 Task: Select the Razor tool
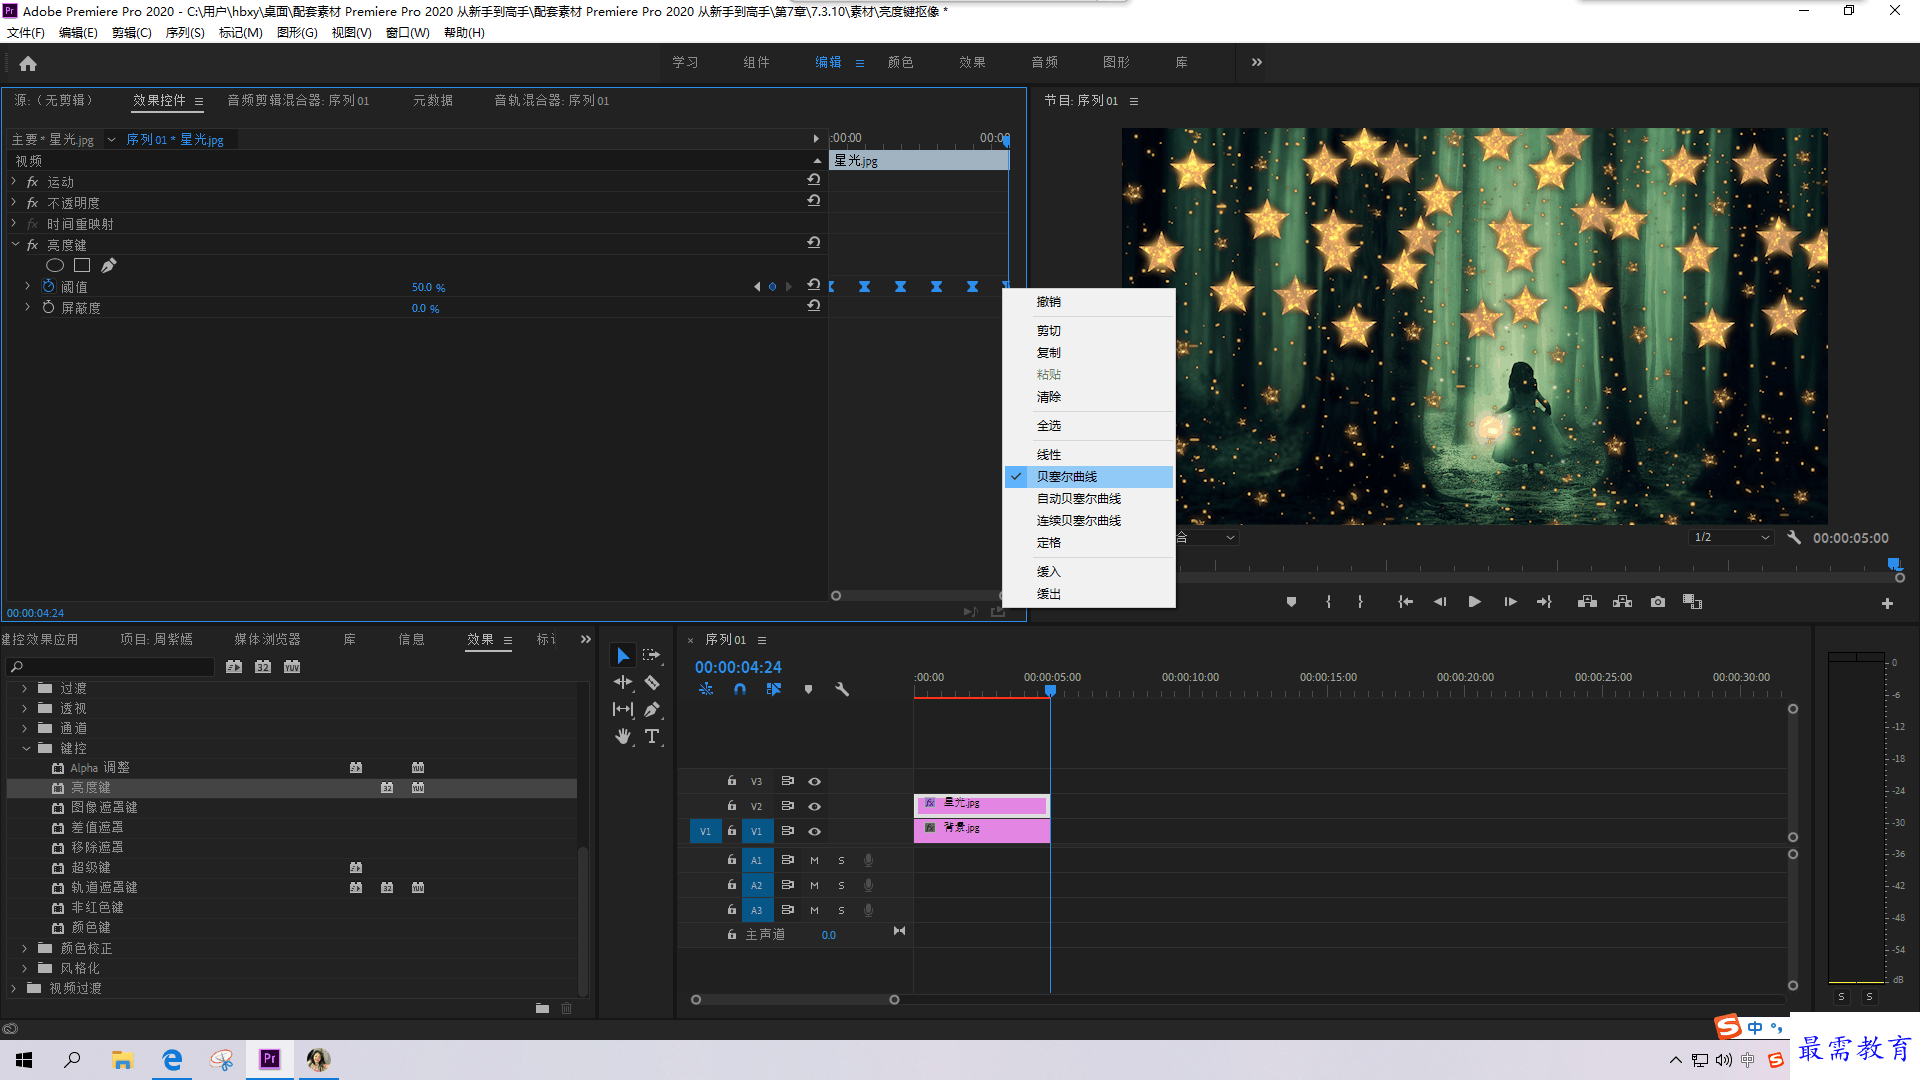point(652,682)
